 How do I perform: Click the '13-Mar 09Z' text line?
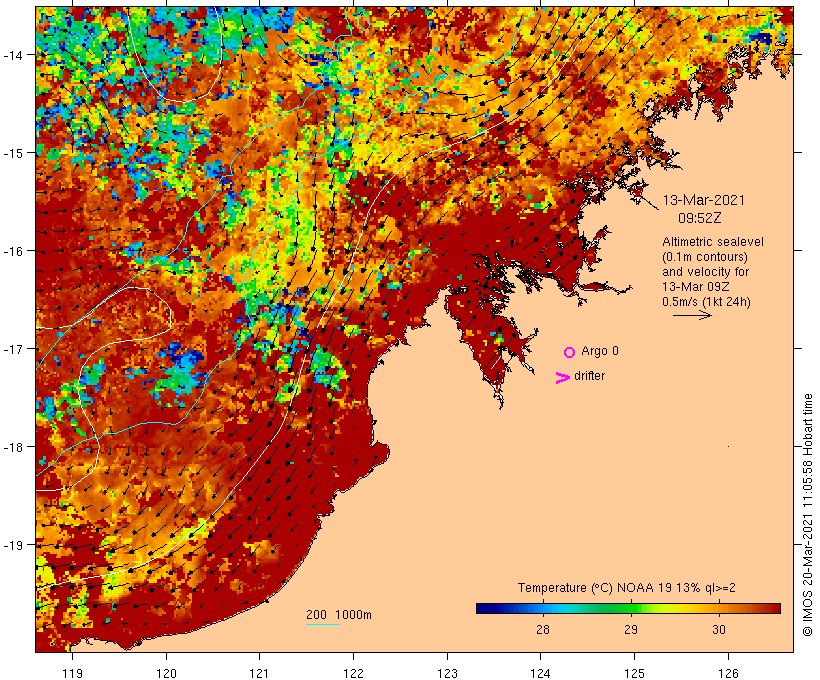pyautogui.click(x=696, y=287)
